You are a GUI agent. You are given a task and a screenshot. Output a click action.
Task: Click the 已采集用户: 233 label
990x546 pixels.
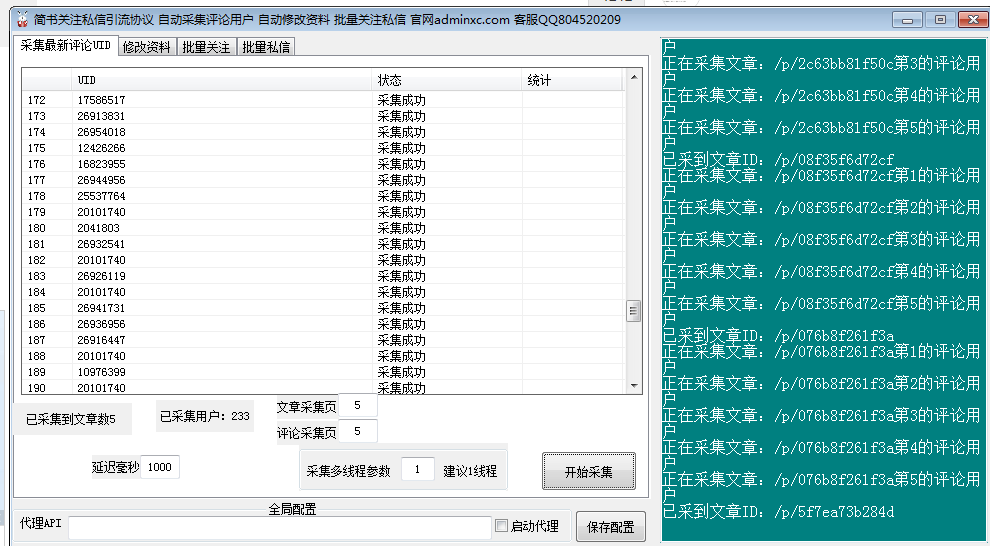click(x=205, y=416)
